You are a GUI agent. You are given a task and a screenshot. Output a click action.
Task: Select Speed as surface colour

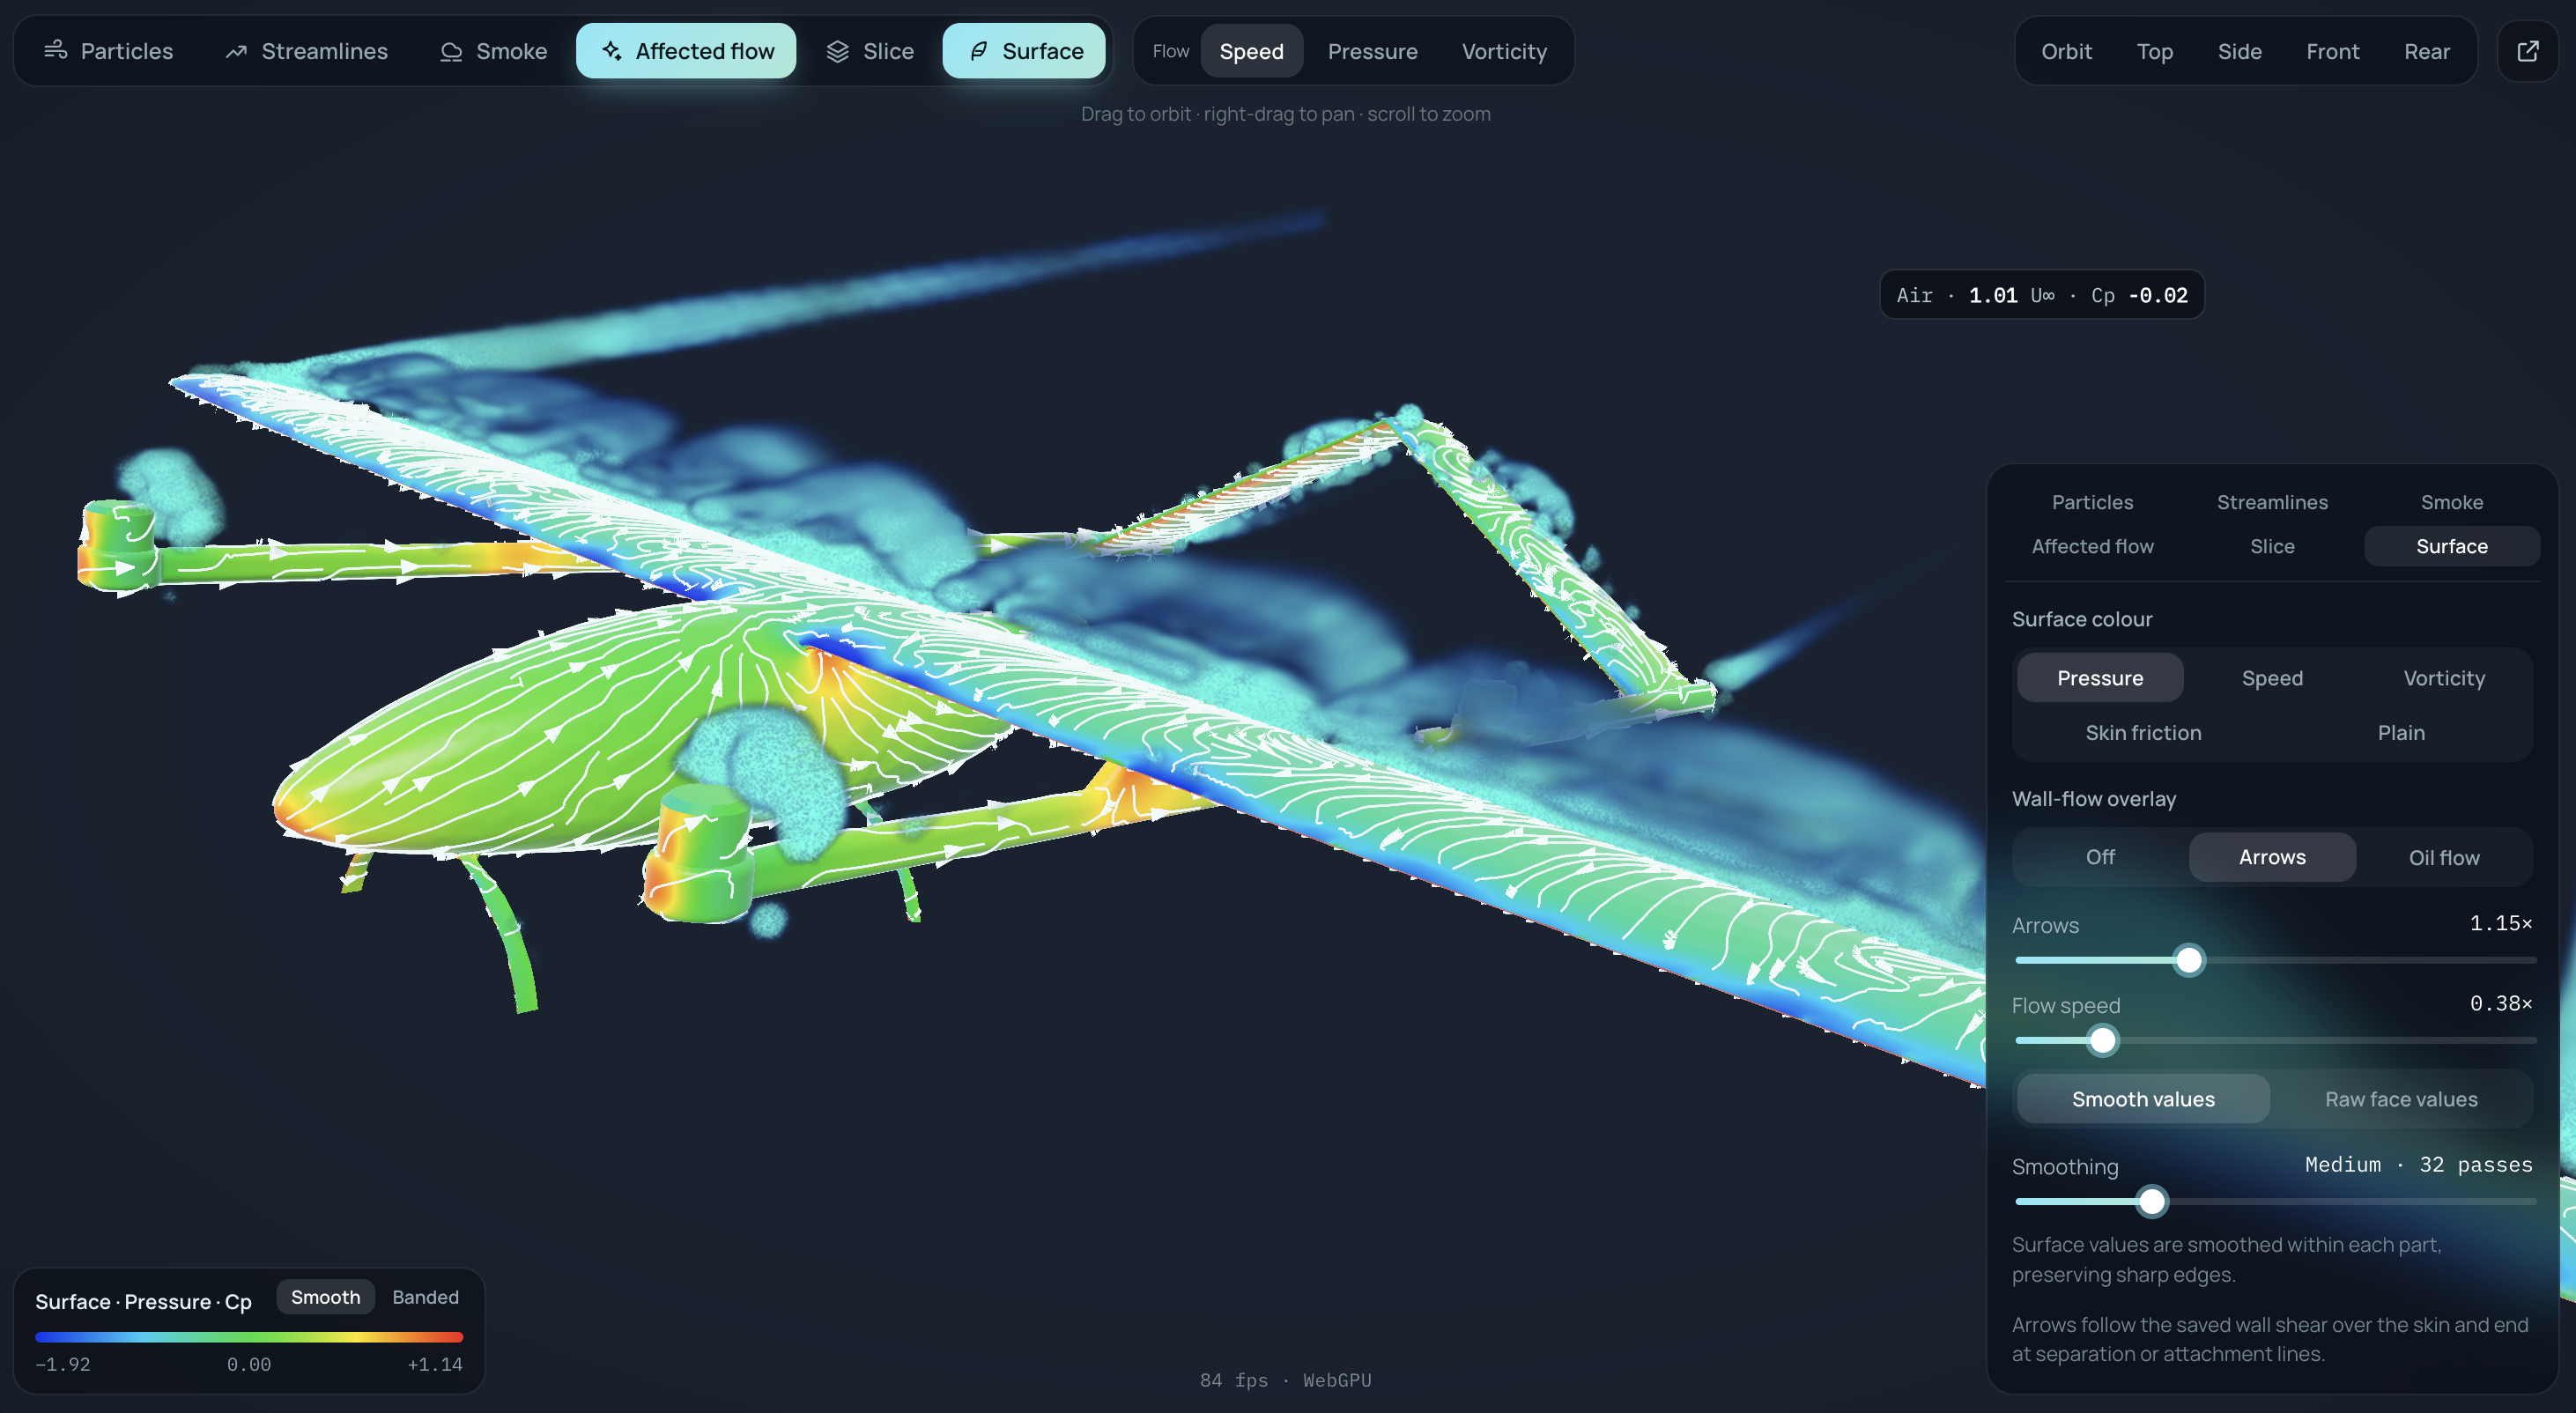pyautogui.click(x=2272, y=678)
